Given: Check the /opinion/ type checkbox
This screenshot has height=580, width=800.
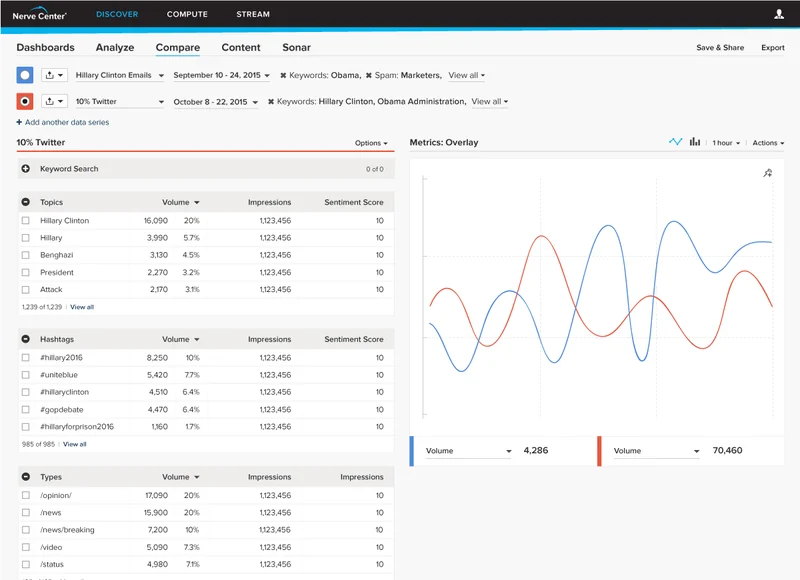Looking at the screenshot, I should point(26,495).
